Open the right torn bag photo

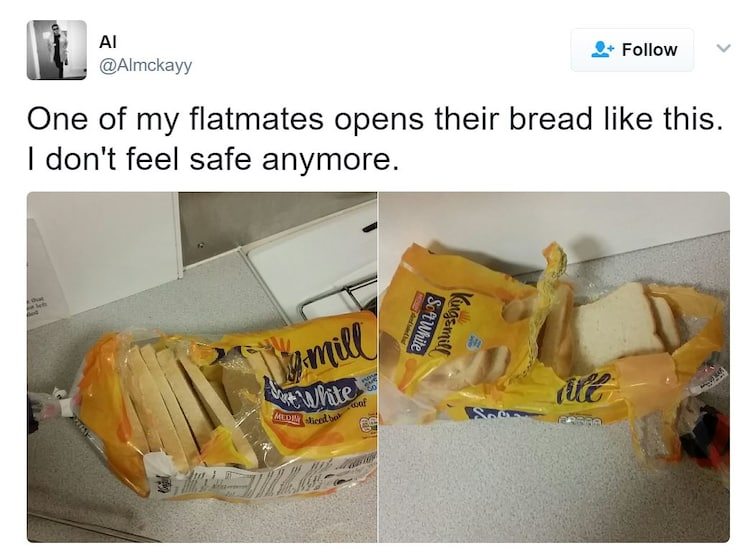pos(554,367)
